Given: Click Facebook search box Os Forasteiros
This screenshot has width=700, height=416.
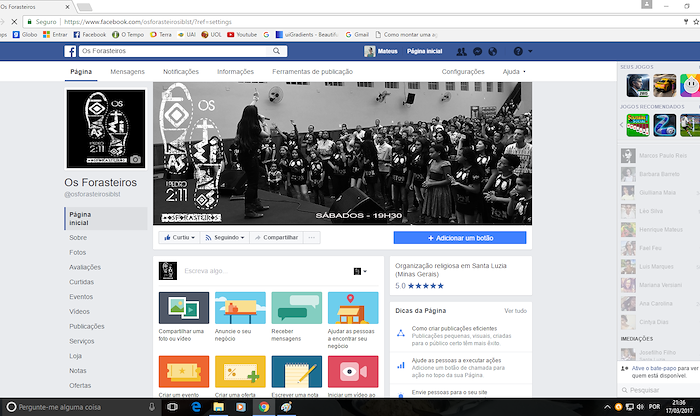Looking at the screenshot, I should (x=175, y=51).
